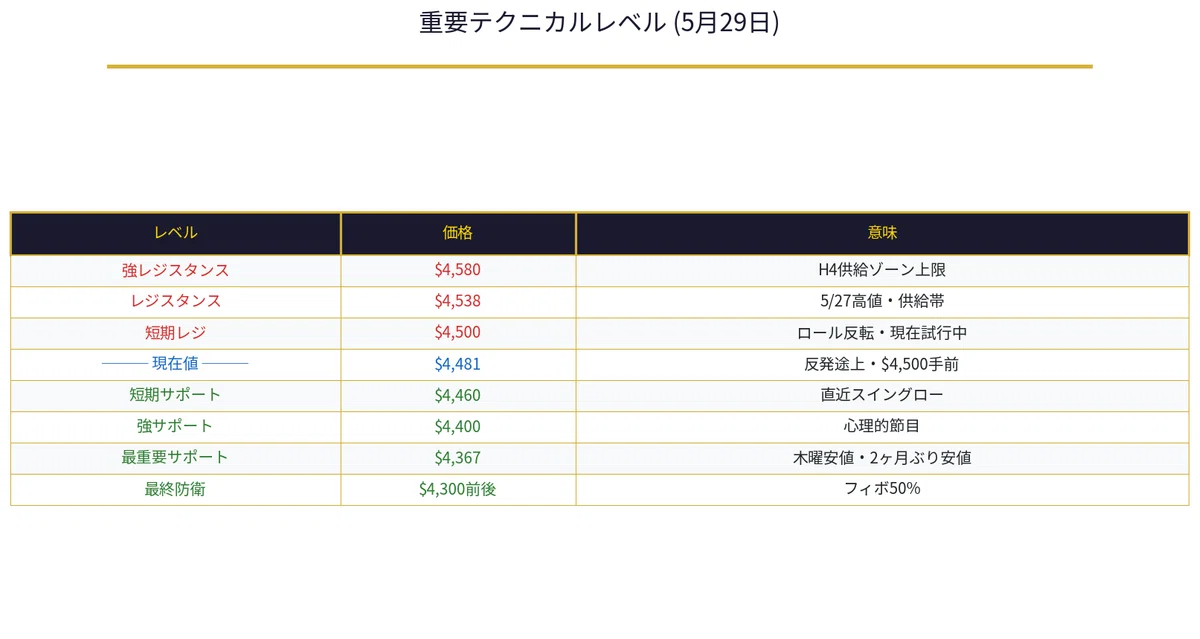The height and width of the screenshot is (639, 1200).
Task: Select the $4,538 price value
Action: point(458,301)
